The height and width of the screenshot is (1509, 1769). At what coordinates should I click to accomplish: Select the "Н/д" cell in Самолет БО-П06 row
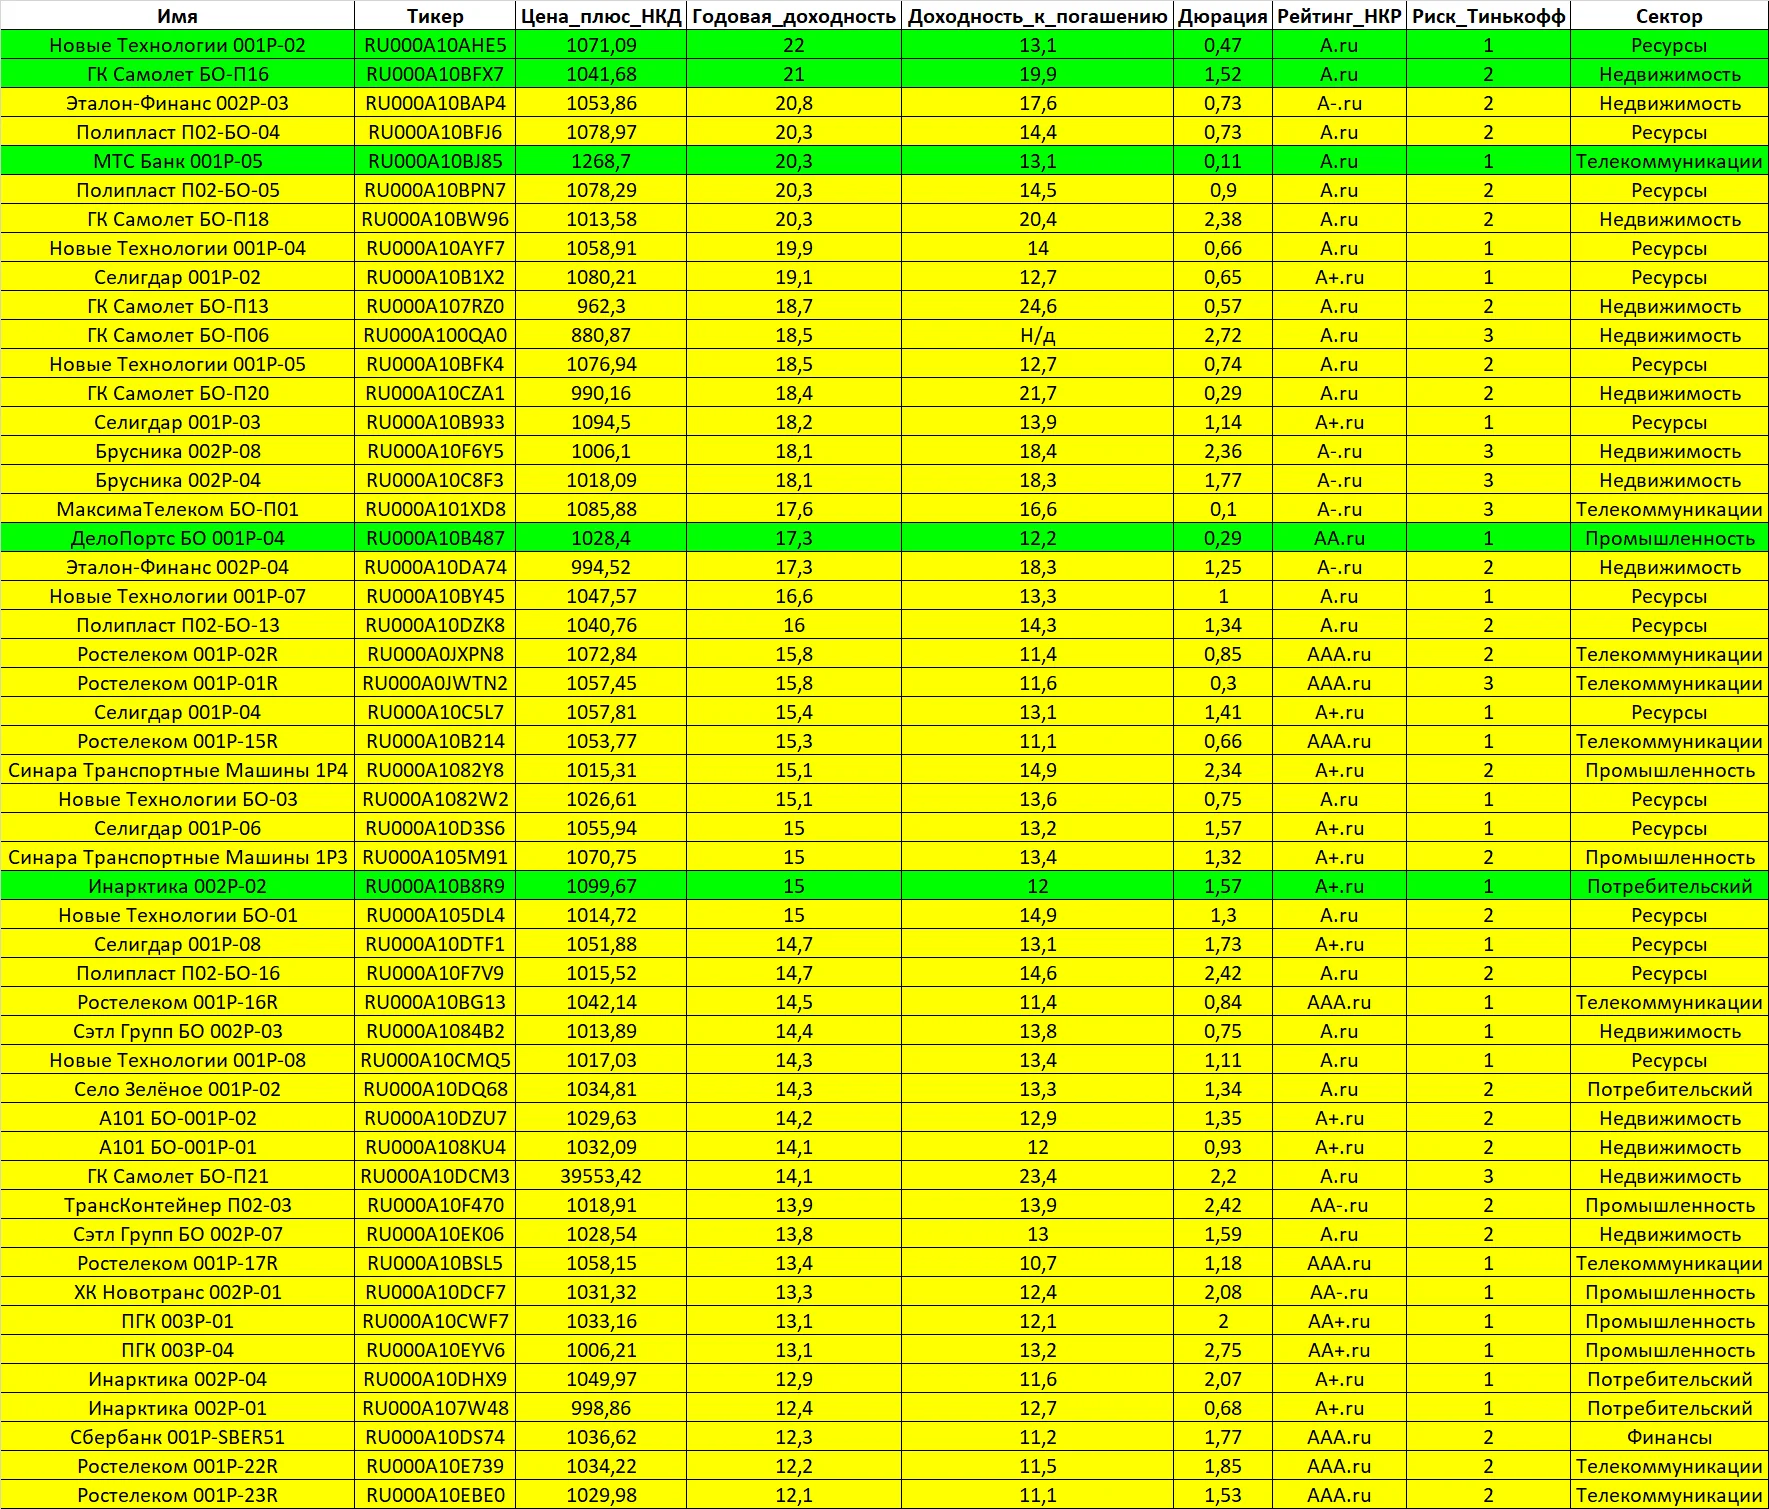click(x=1038, y=335)
